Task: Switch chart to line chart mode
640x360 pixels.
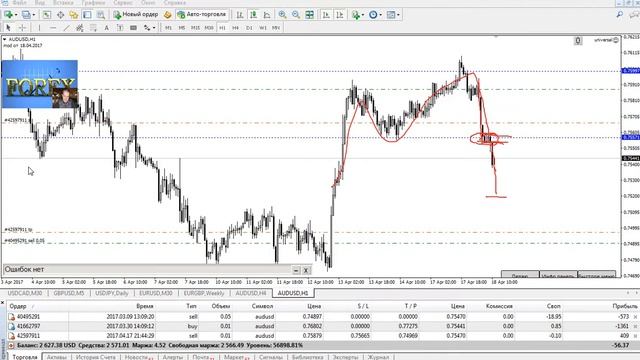Action: [x=267, y=15]
